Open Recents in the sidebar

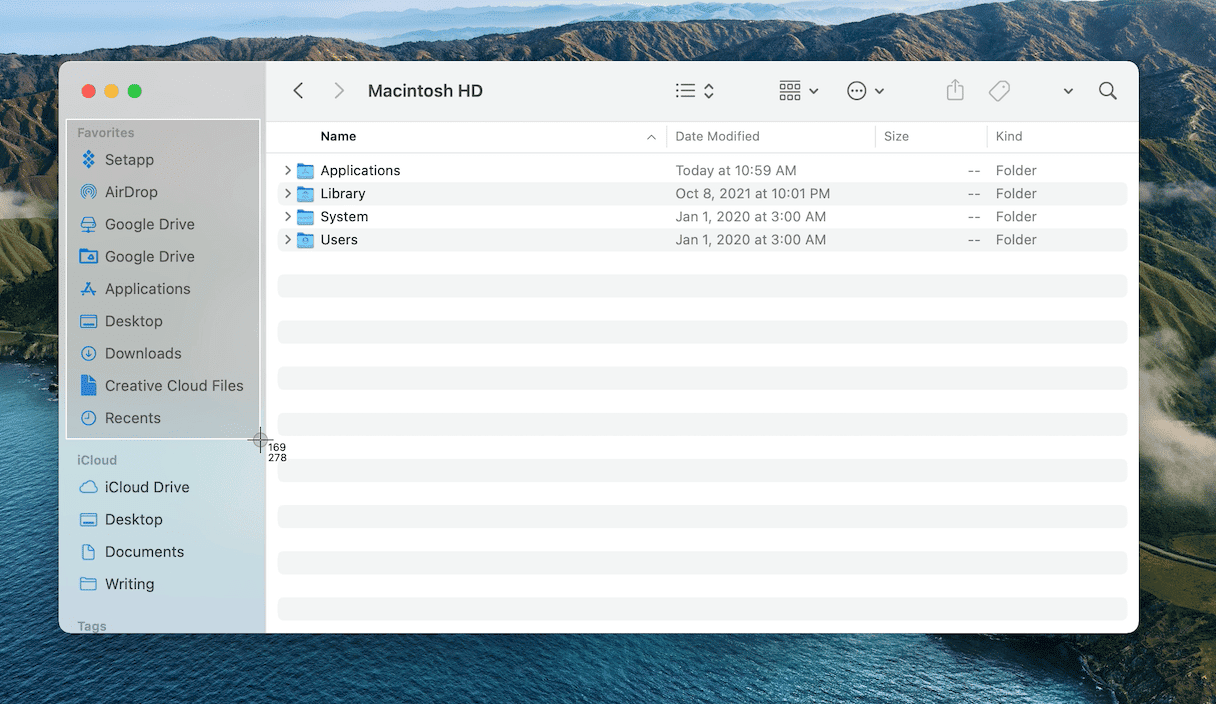132,418
